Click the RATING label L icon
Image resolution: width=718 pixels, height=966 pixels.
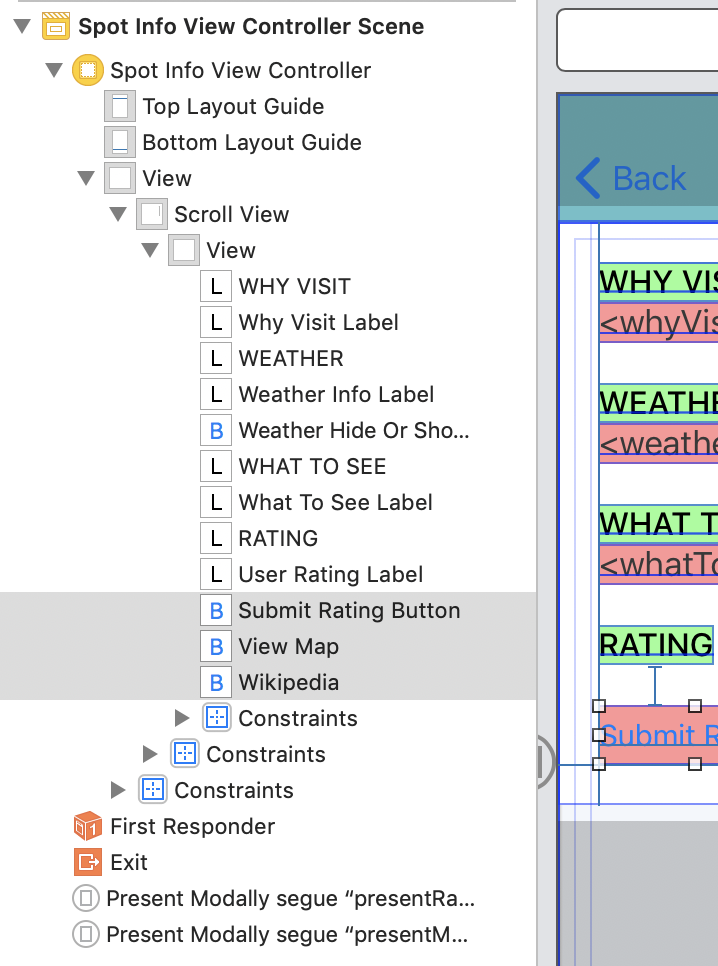click(216, 538)
